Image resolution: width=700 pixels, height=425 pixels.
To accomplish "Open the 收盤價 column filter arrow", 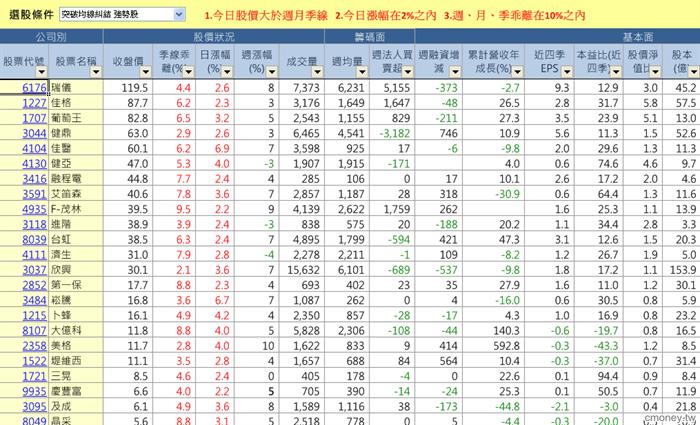I will click(x=146, y=72).
